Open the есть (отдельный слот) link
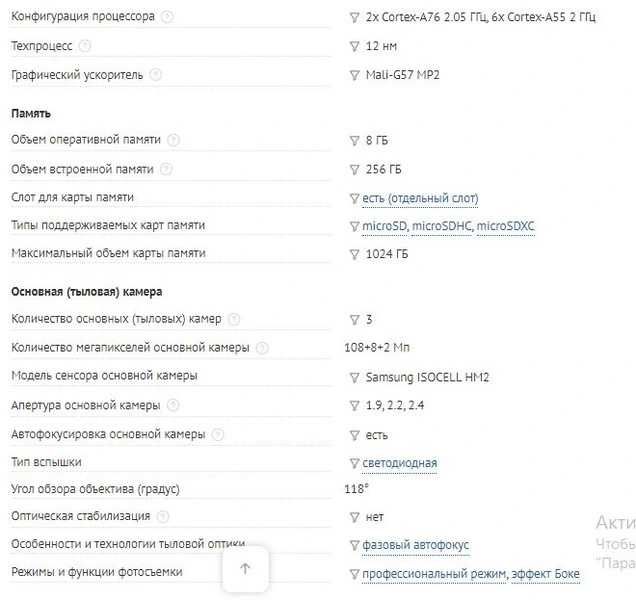This screenshot has height=600, width=636. 420,198
